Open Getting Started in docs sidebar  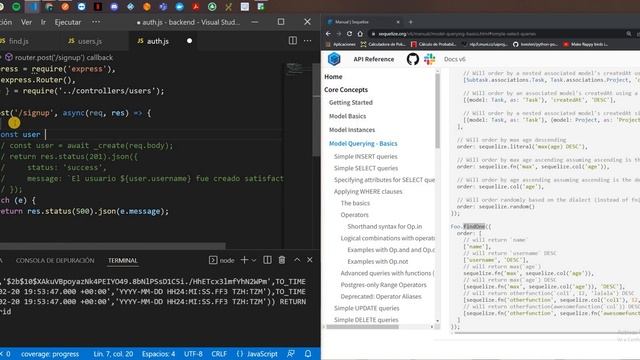351,102
